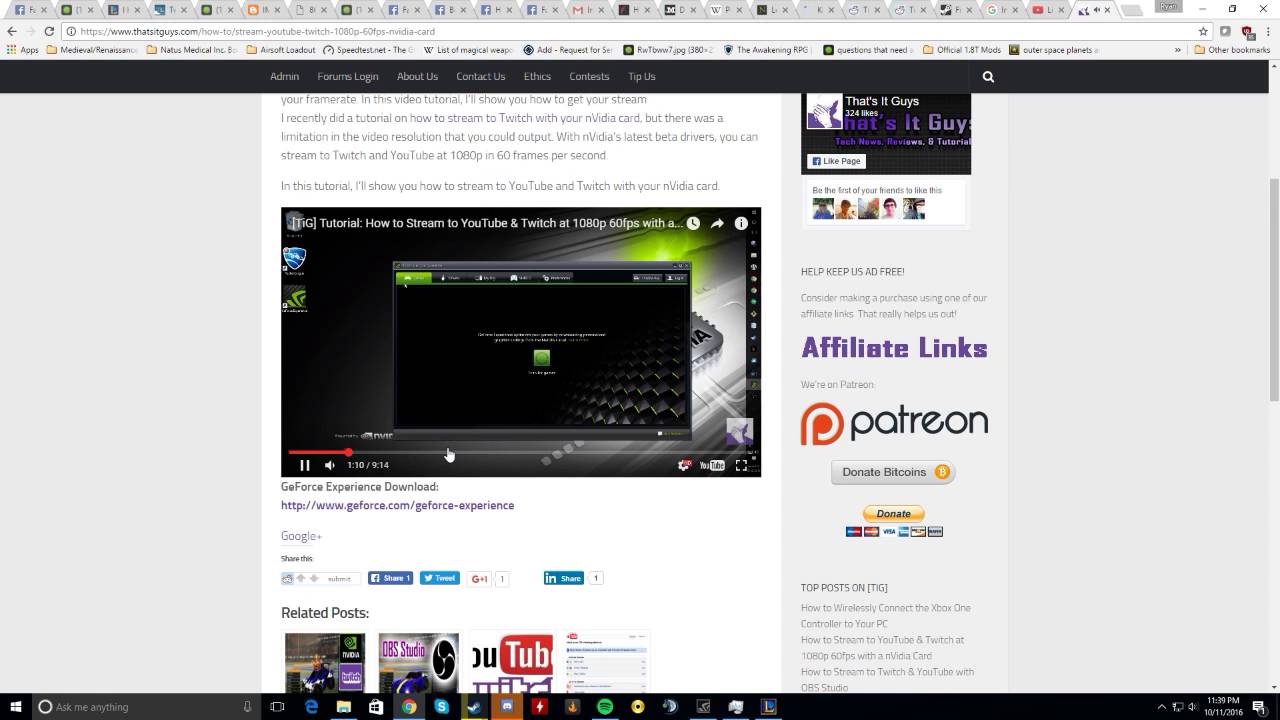1280x720 pixels.
Task: Open 'How to Stream to YouTube & Twitch at 1080p' top post
Action: (x=882, y=648)
